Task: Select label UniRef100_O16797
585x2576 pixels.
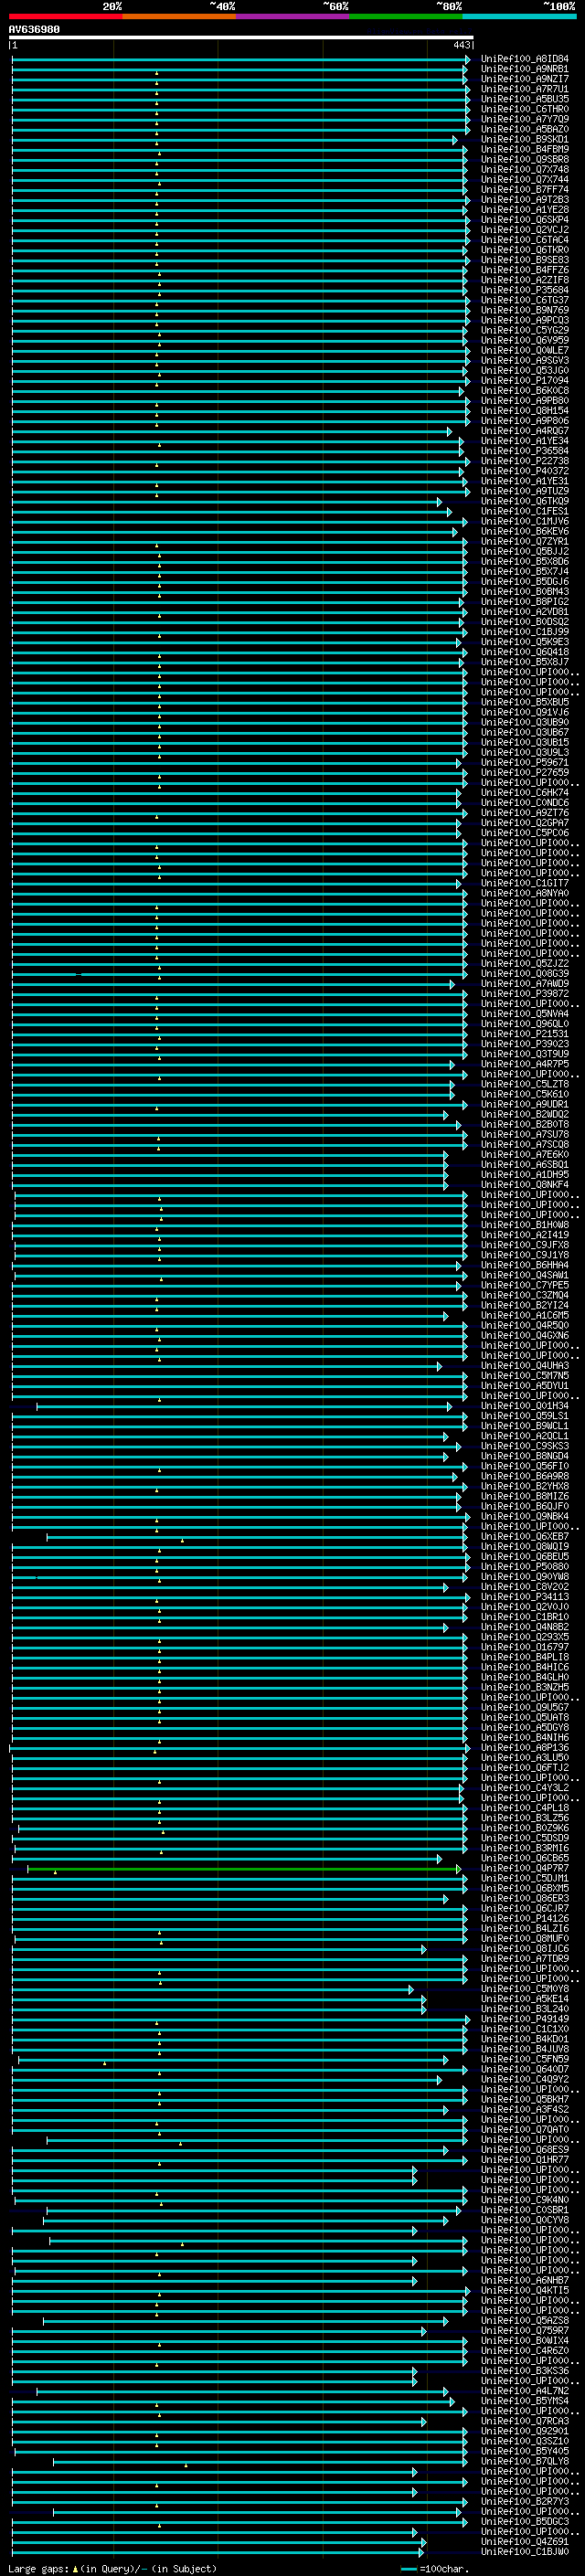Action: click(525, 1647)
